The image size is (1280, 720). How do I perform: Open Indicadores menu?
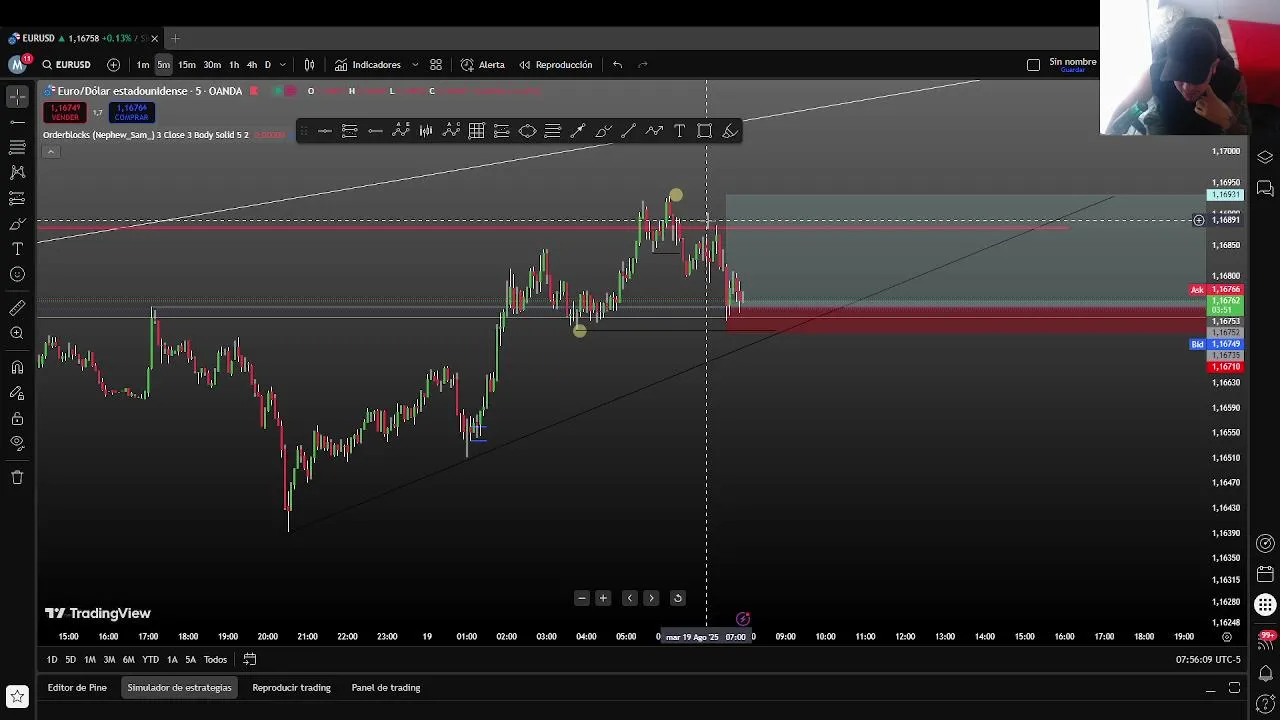368,65
